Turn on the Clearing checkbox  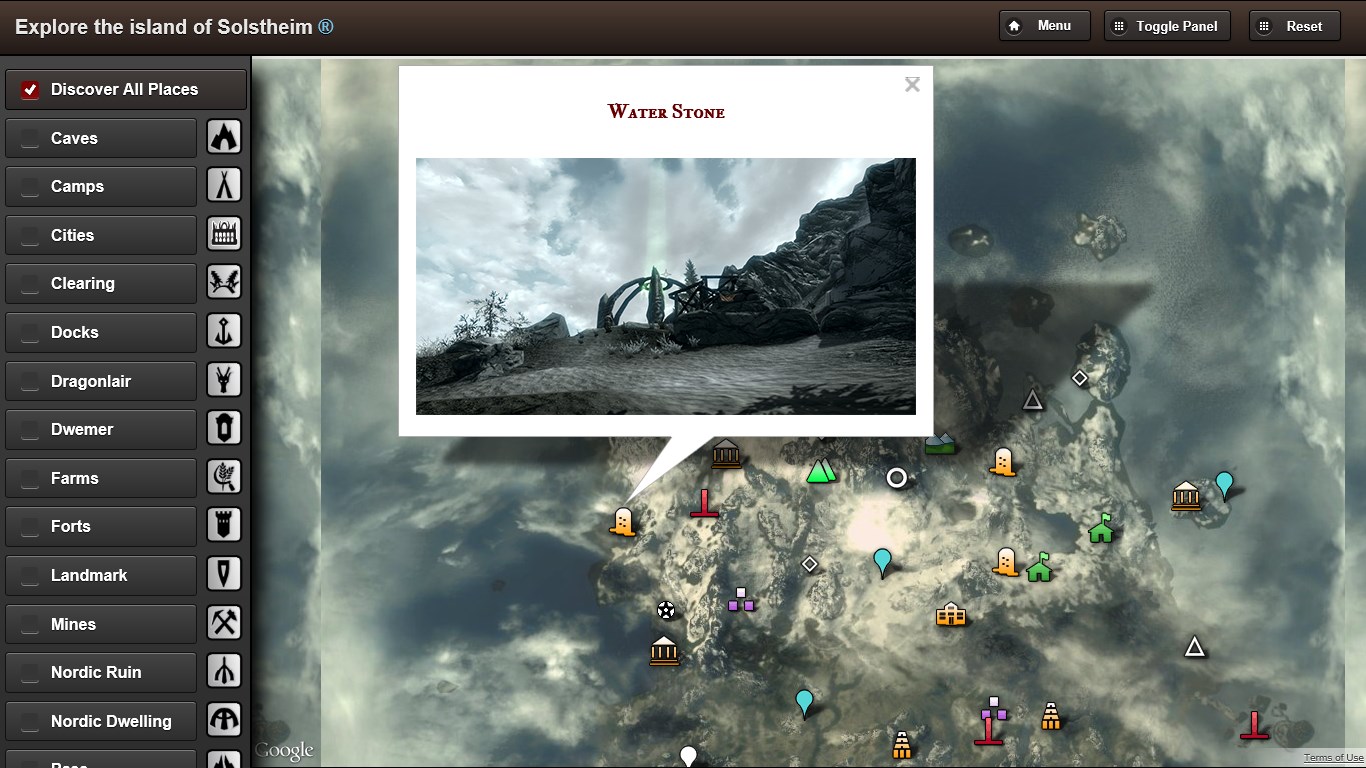(30, 284)
